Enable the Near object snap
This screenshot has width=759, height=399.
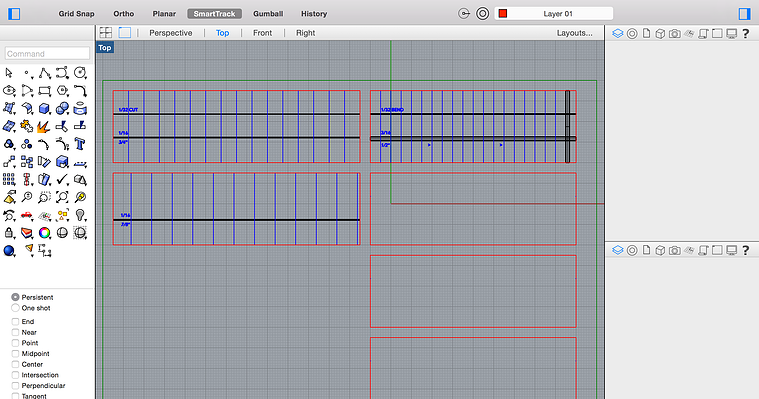pos(15,332)
